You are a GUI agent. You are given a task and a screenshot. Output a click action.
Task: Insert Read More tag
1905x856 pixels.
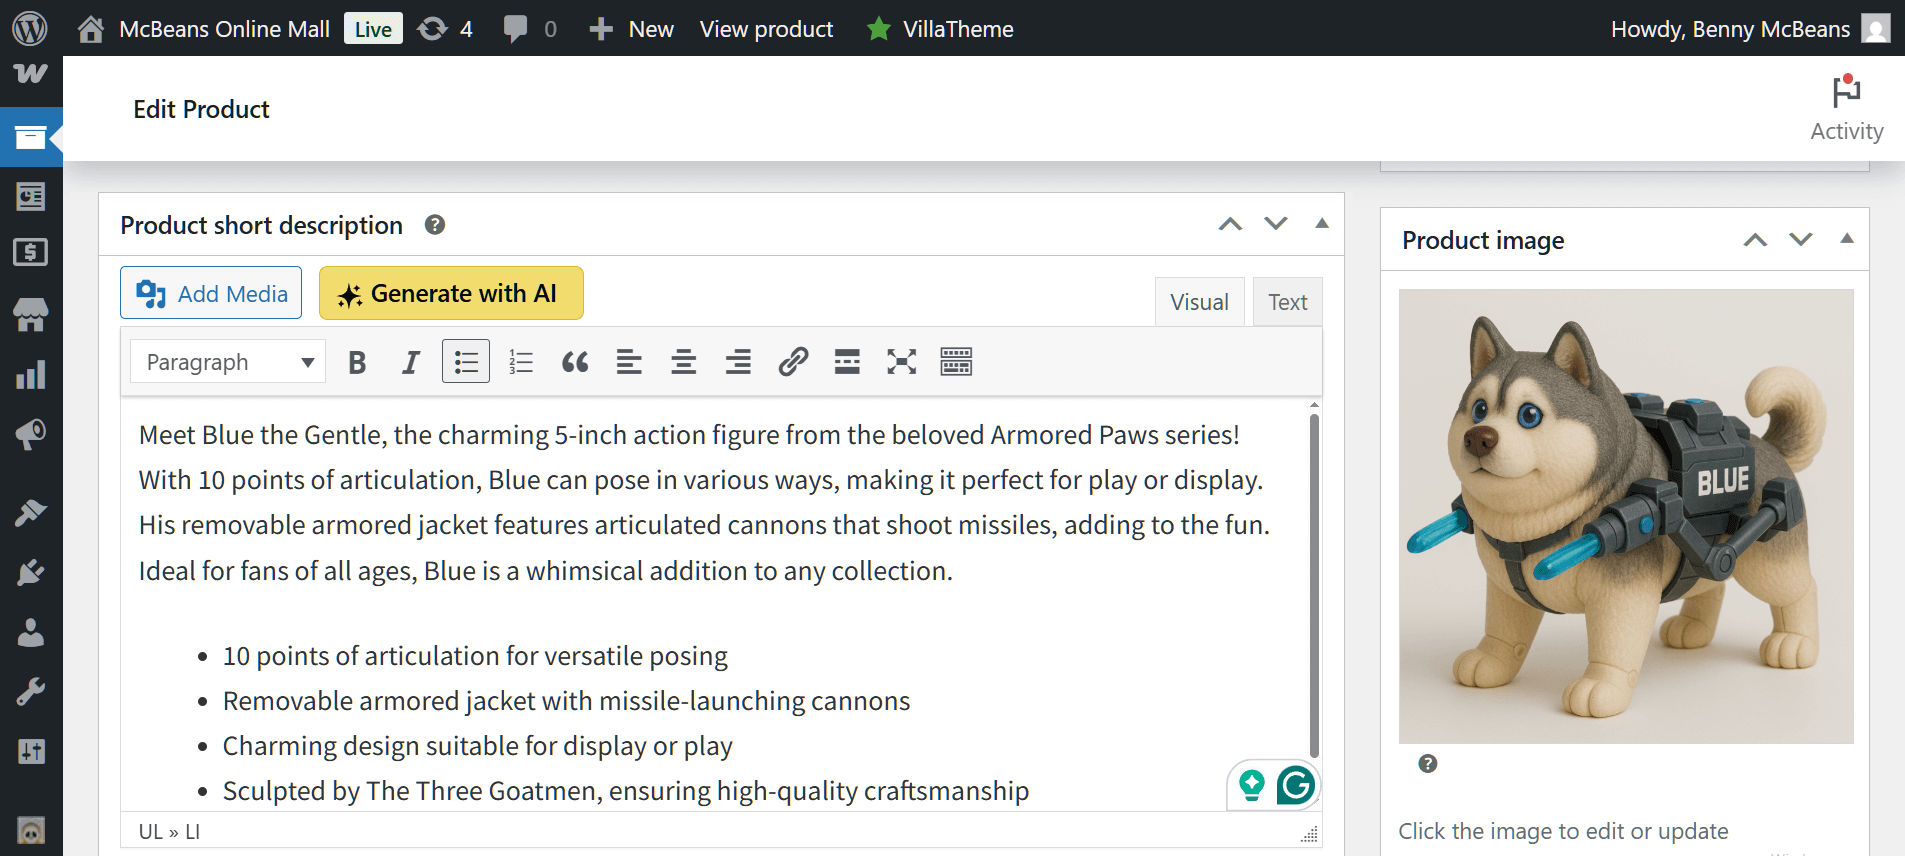tap(847, 362)
